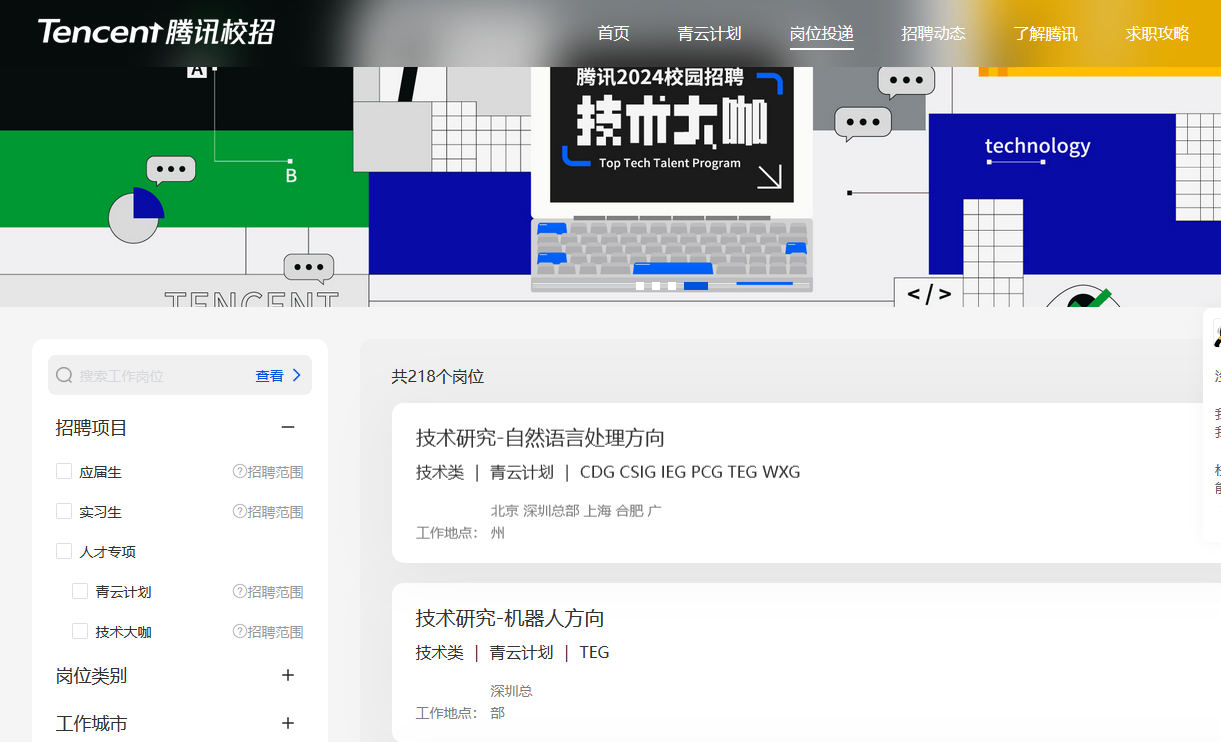Click the question mark icon beside 实习生

click(x=239, y=511)
